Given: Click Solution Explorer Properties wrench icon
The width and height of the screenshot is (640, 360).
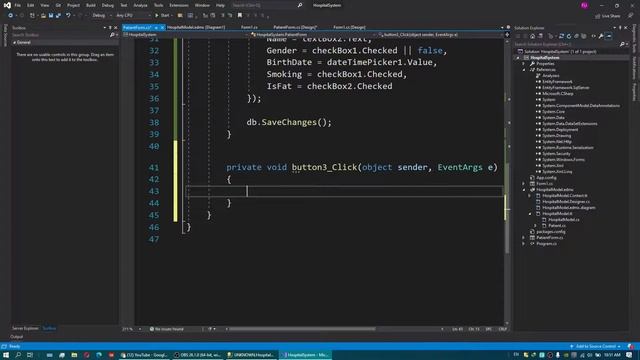Looking at the screenshot, I should click(601, 36).
